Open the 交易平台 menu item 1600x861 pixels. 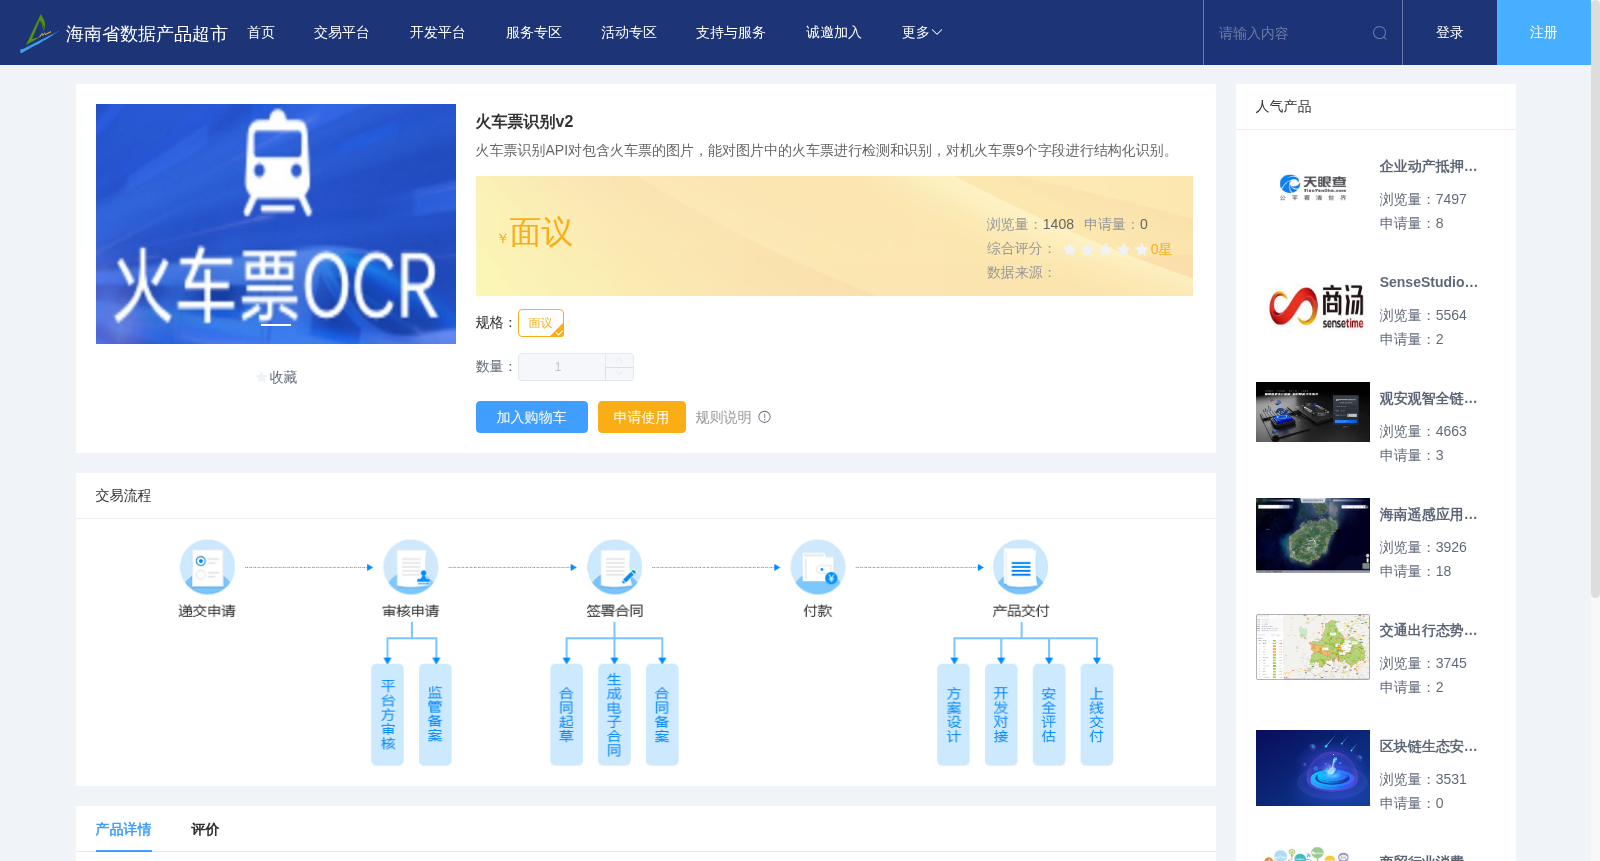click(342, 33)
